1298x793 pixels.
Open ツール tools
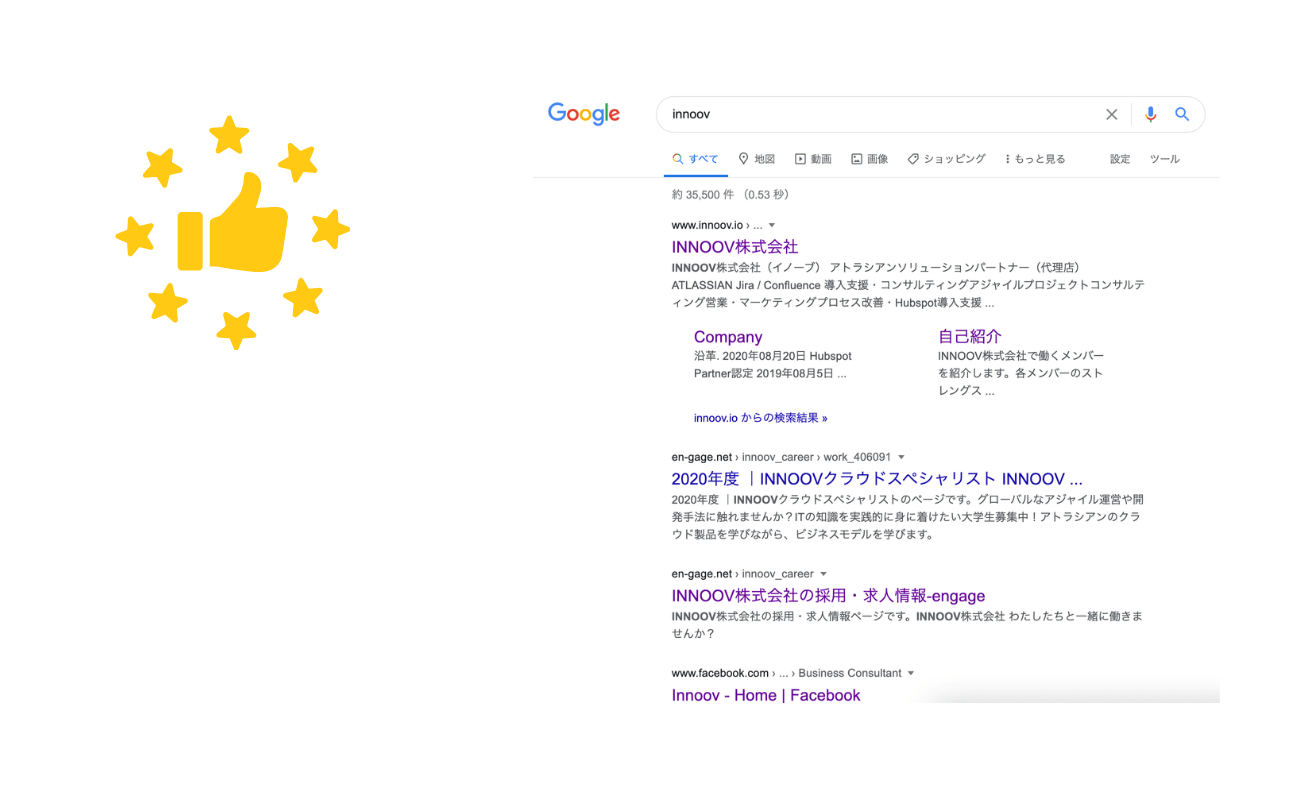coord(1164,159)
